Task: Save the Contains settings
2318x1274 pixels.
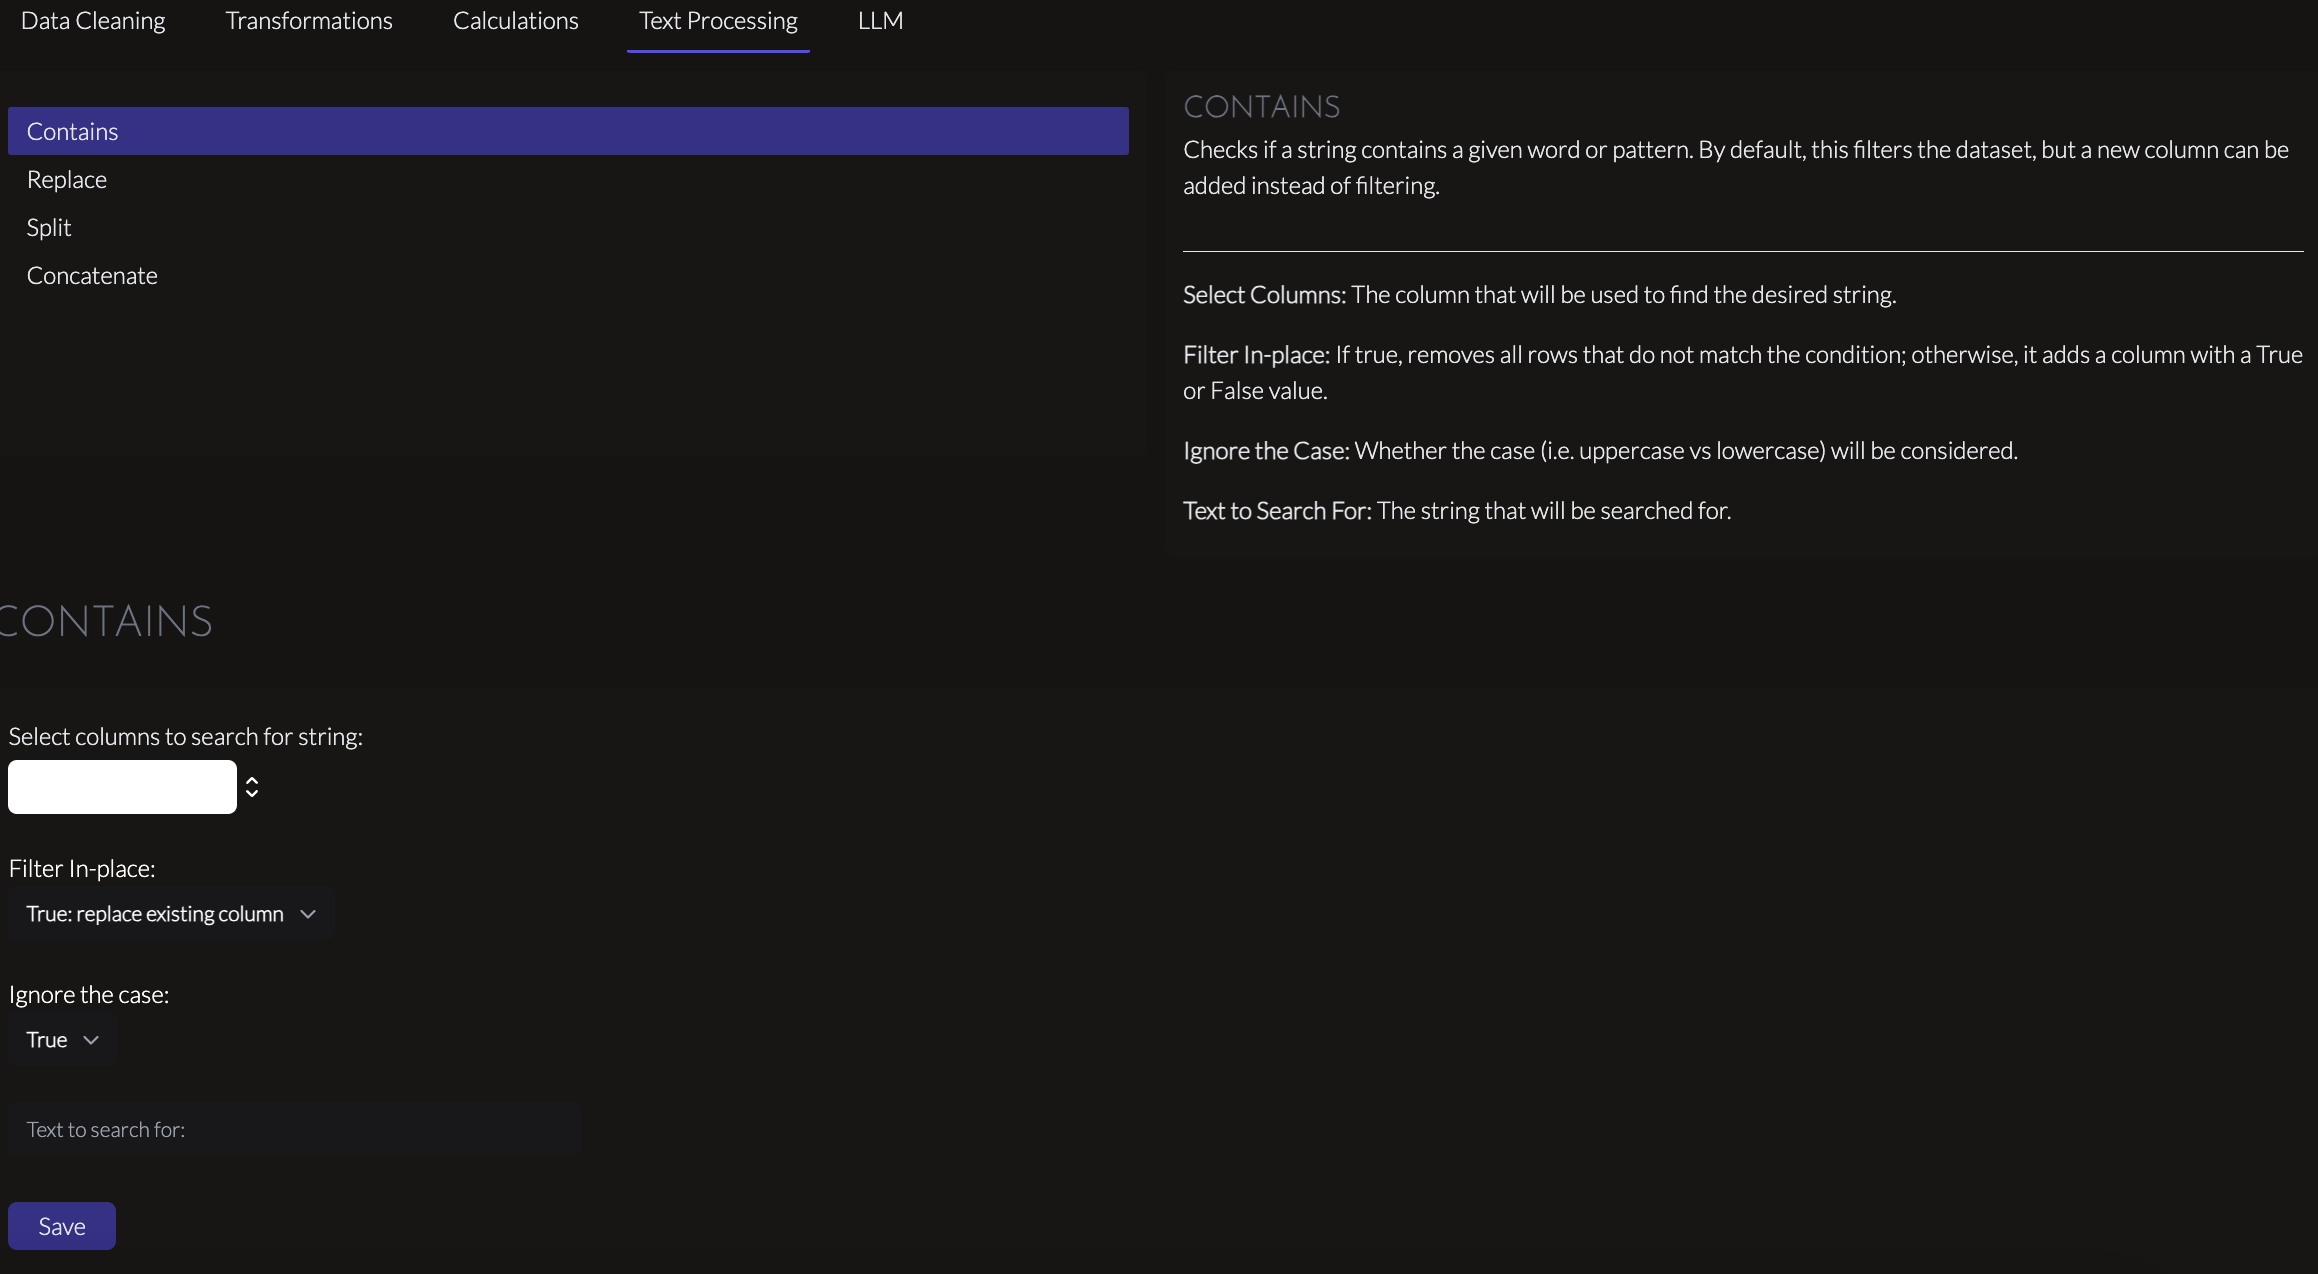Action: (62, 1226)
